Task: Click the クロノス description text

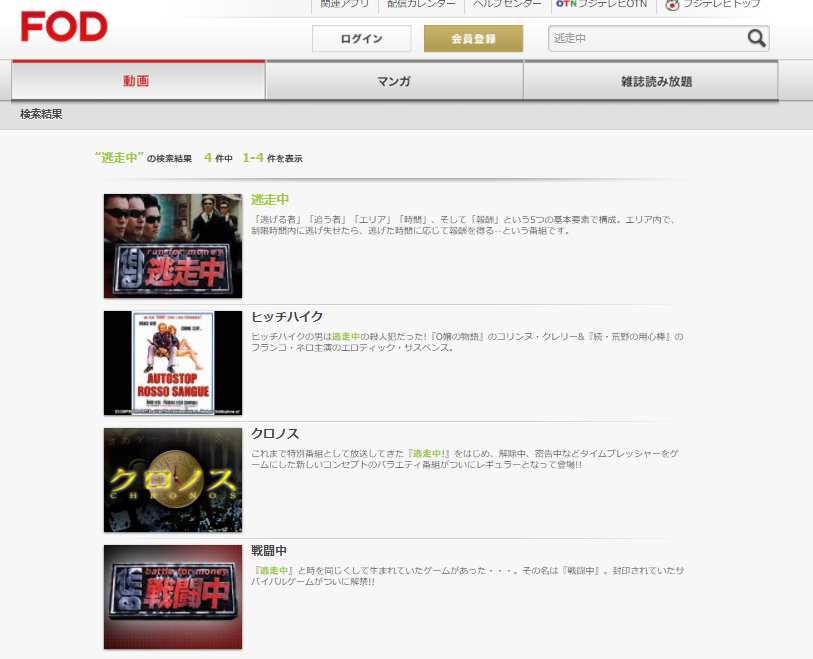Action: [465, 459]
